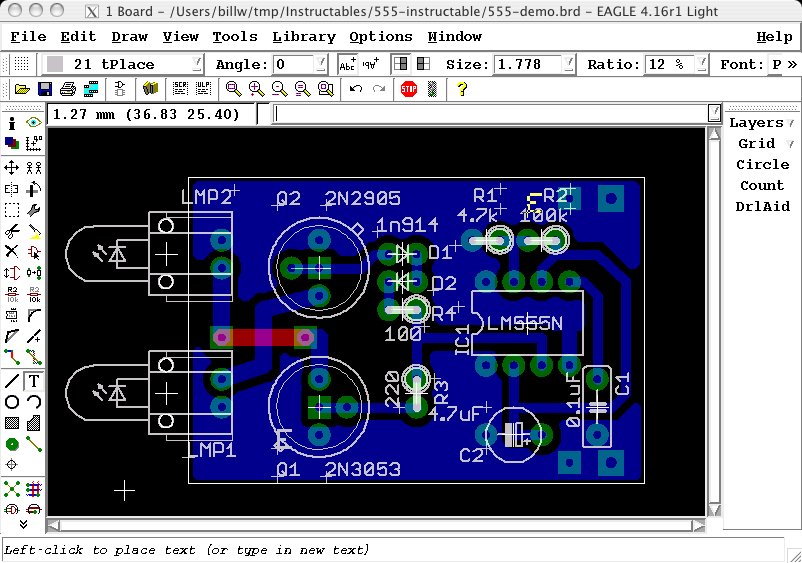Click the Zoom out magnifier icon

pyautogui.click(x=280, y=89)
